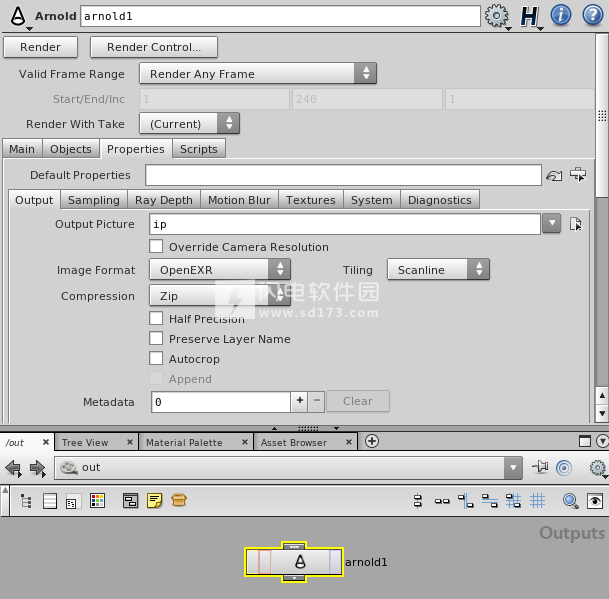The image size is (609, 599).
Task: Open help with the blue question icon
Action: 593,15
